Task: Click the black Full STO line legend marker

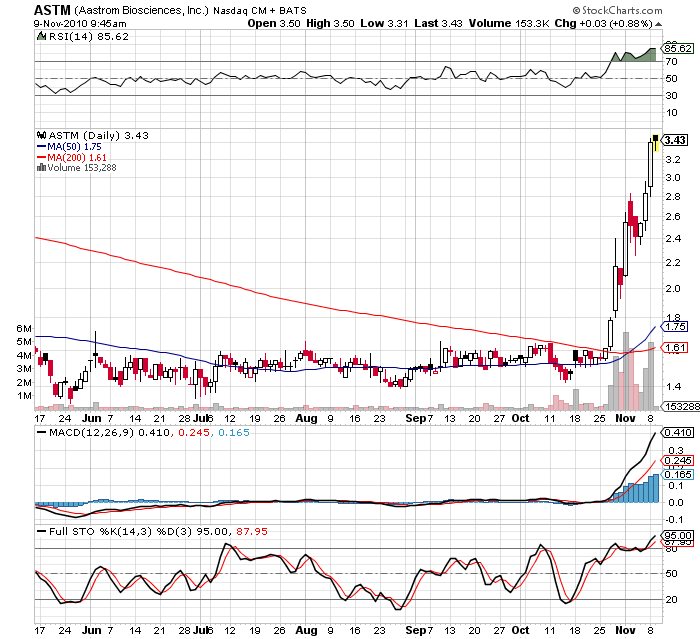Action: [x=42, y=531]
